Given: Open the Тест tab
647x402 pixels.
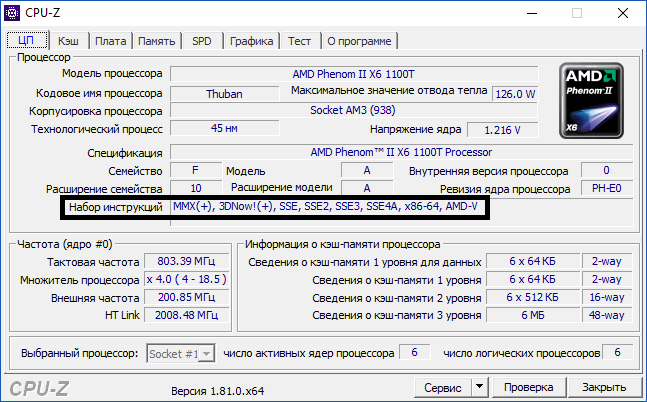Looking at the screenshot, I should click(x=300, y=41).
